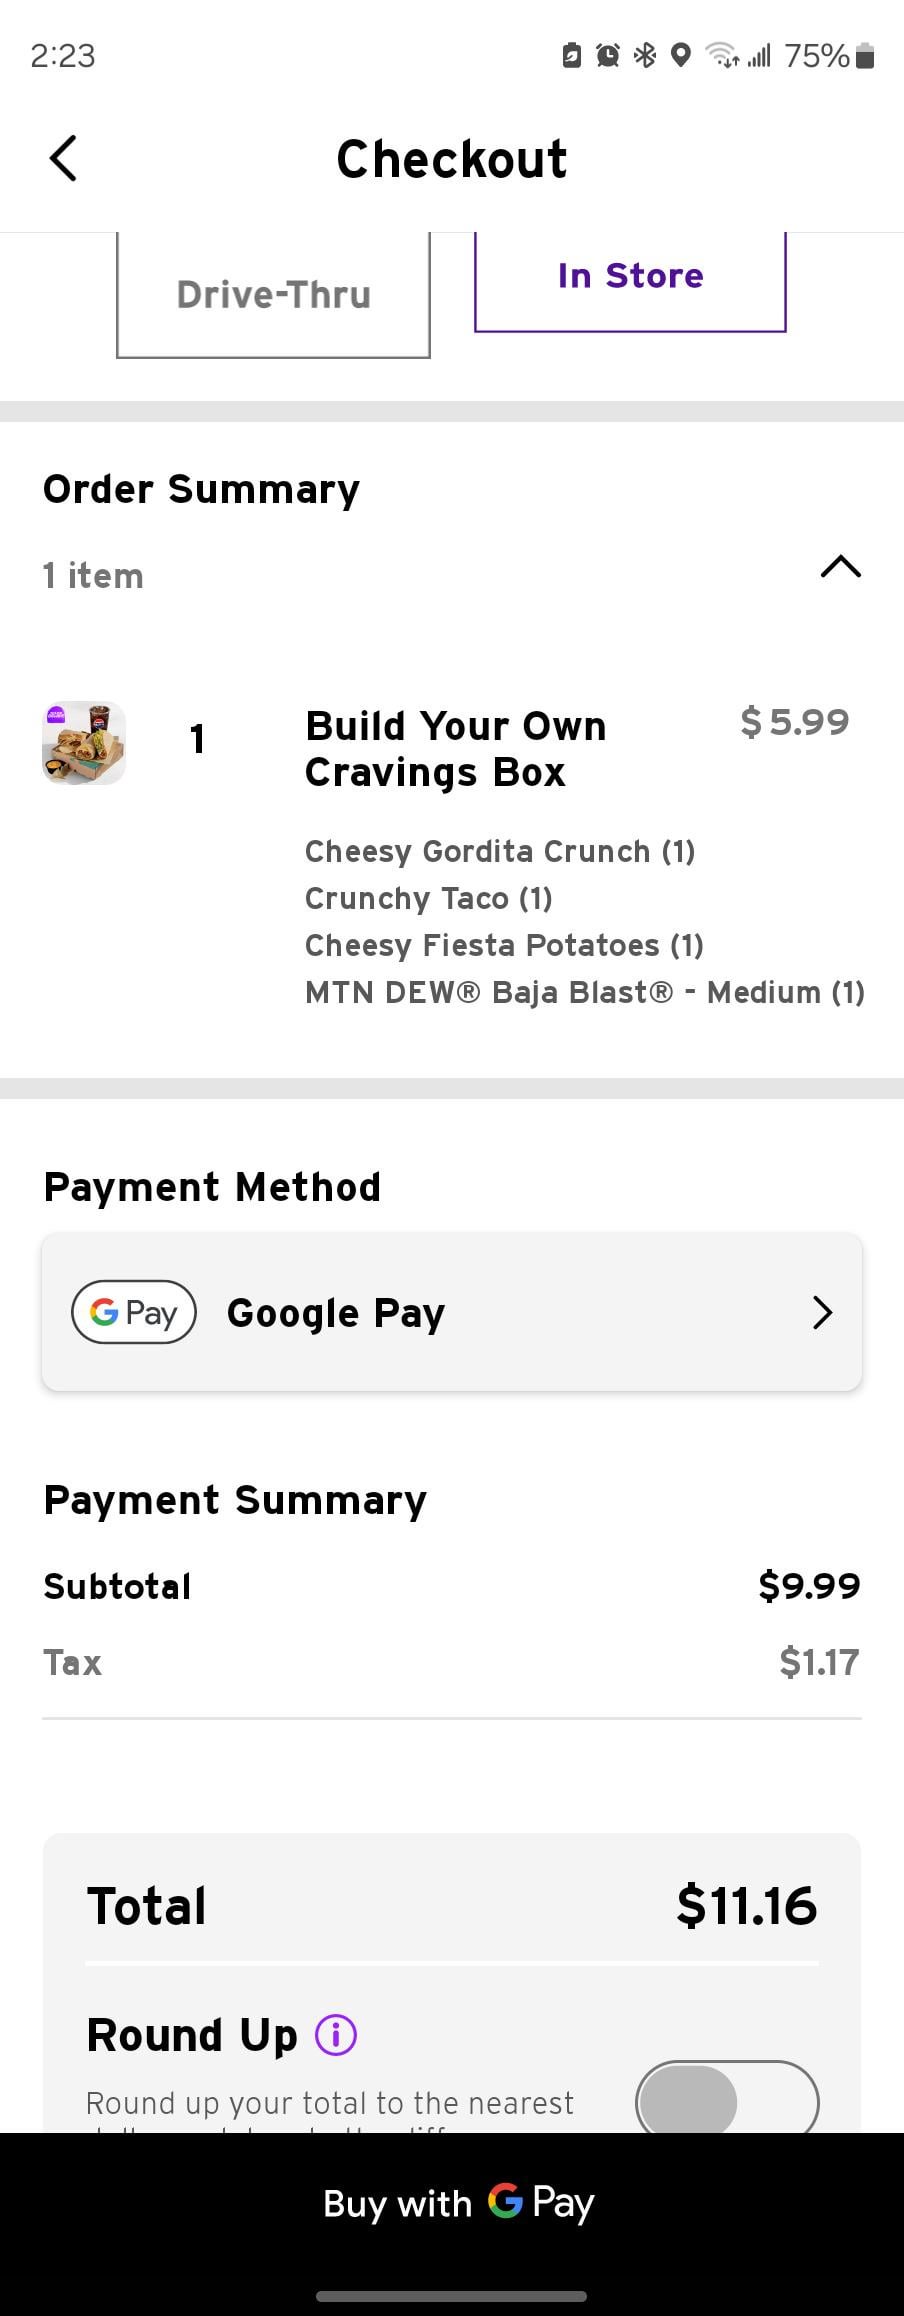Tap the back arrow icon
Viewport: 904px width, 2316px height.
pos(63,158)
